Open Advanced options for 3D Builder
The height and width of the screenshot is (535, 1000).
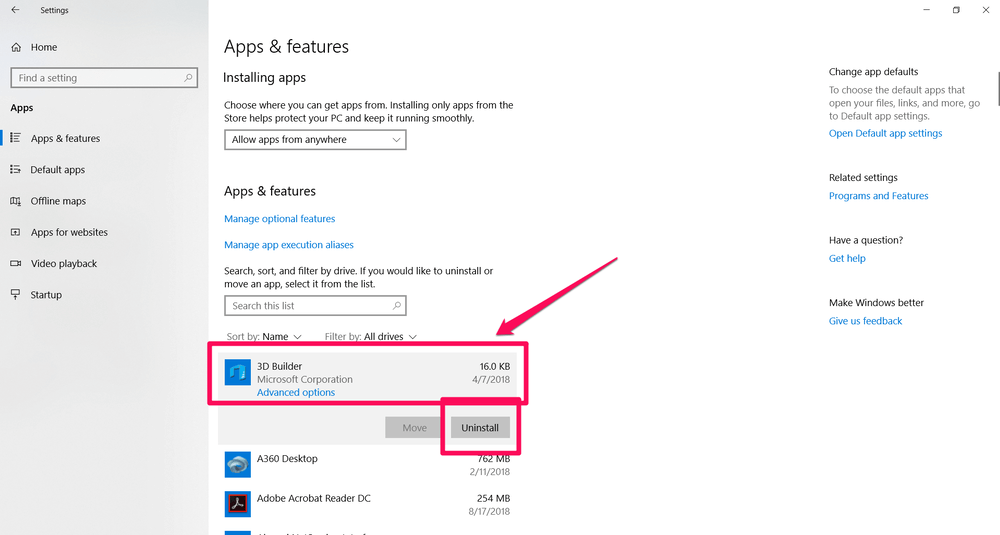[x=296, y=393]
